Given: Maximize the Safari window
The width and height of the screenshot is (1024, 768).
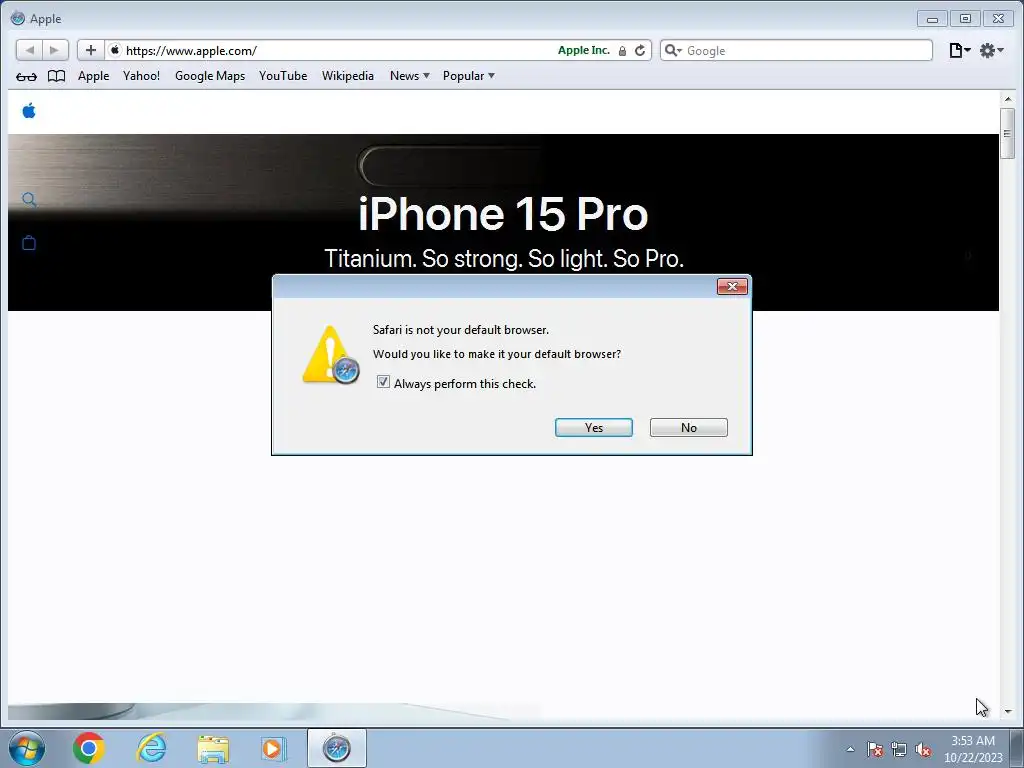Looking at the screenshot, I should pos(965,18).
